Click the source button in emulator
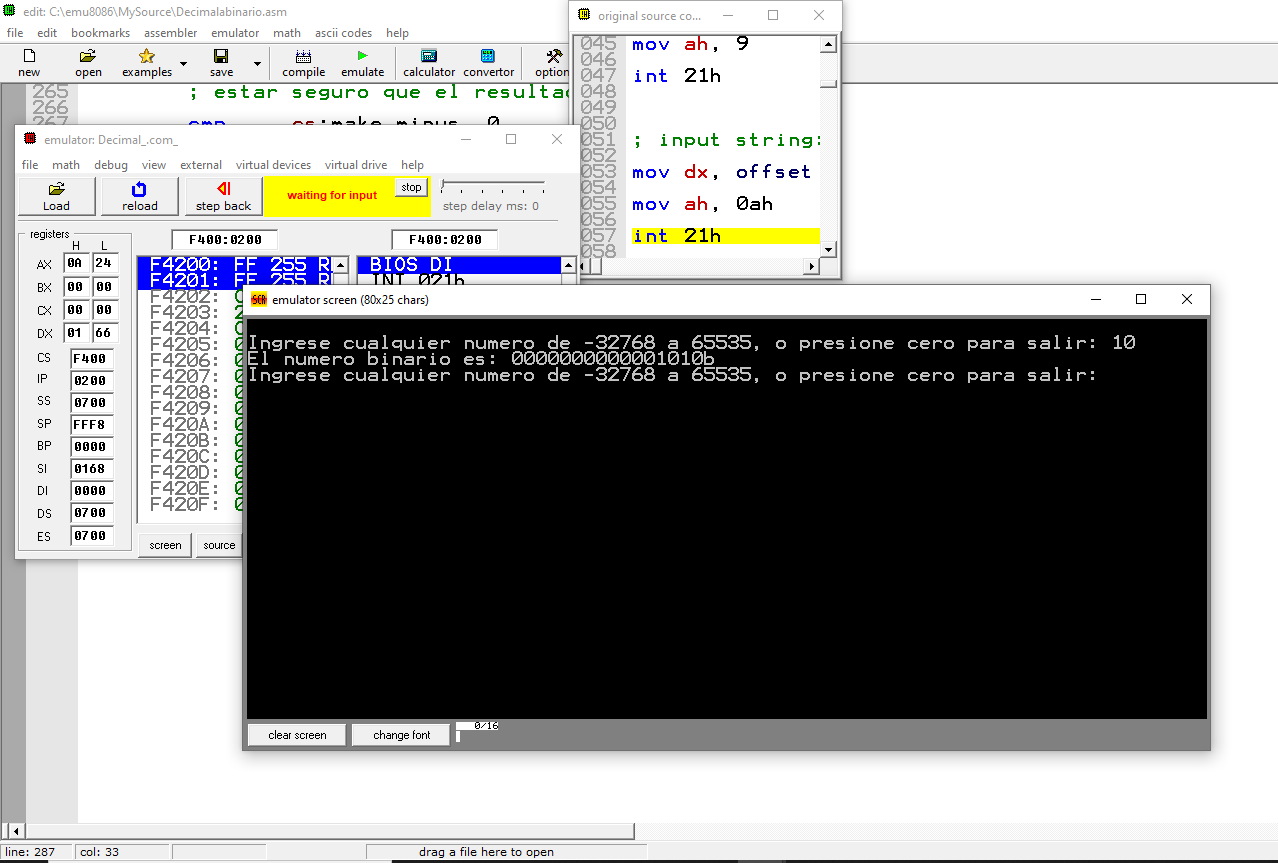Viewport: 1278px width, 863px height. (x=219, y=545)
